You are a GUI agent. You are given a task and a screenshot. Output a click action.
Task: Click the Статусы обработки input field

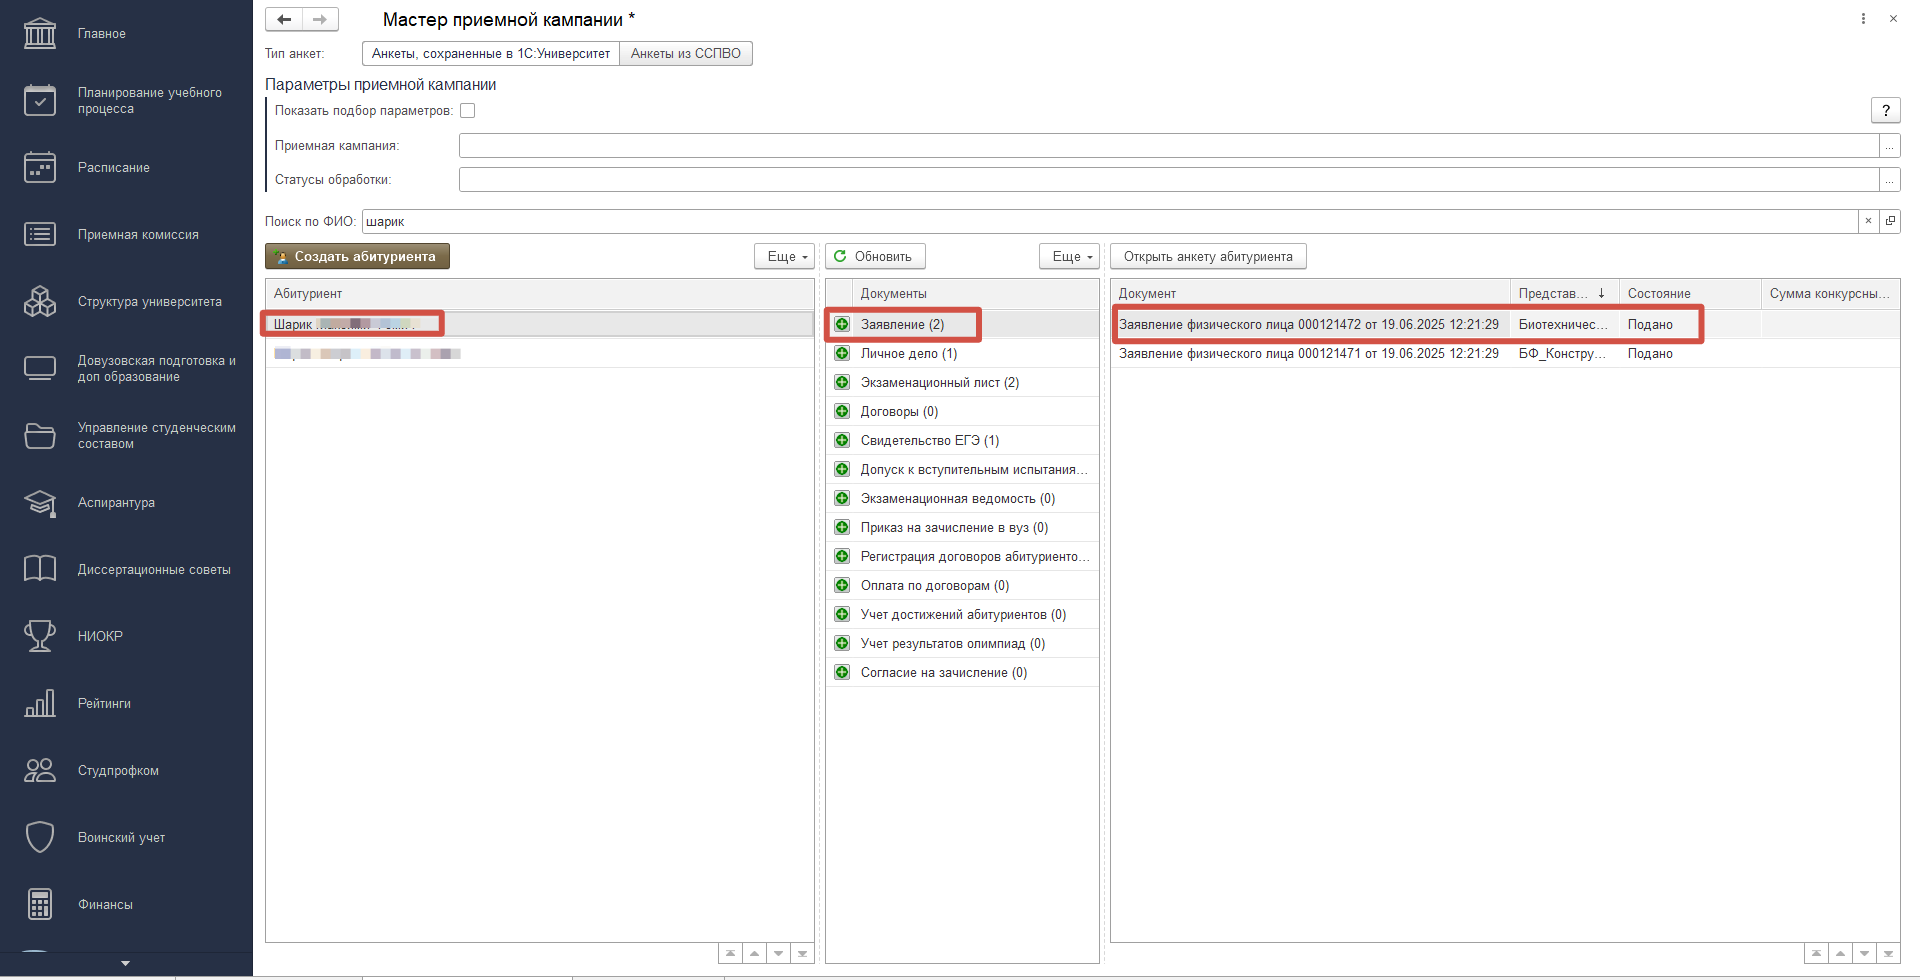1168,180
